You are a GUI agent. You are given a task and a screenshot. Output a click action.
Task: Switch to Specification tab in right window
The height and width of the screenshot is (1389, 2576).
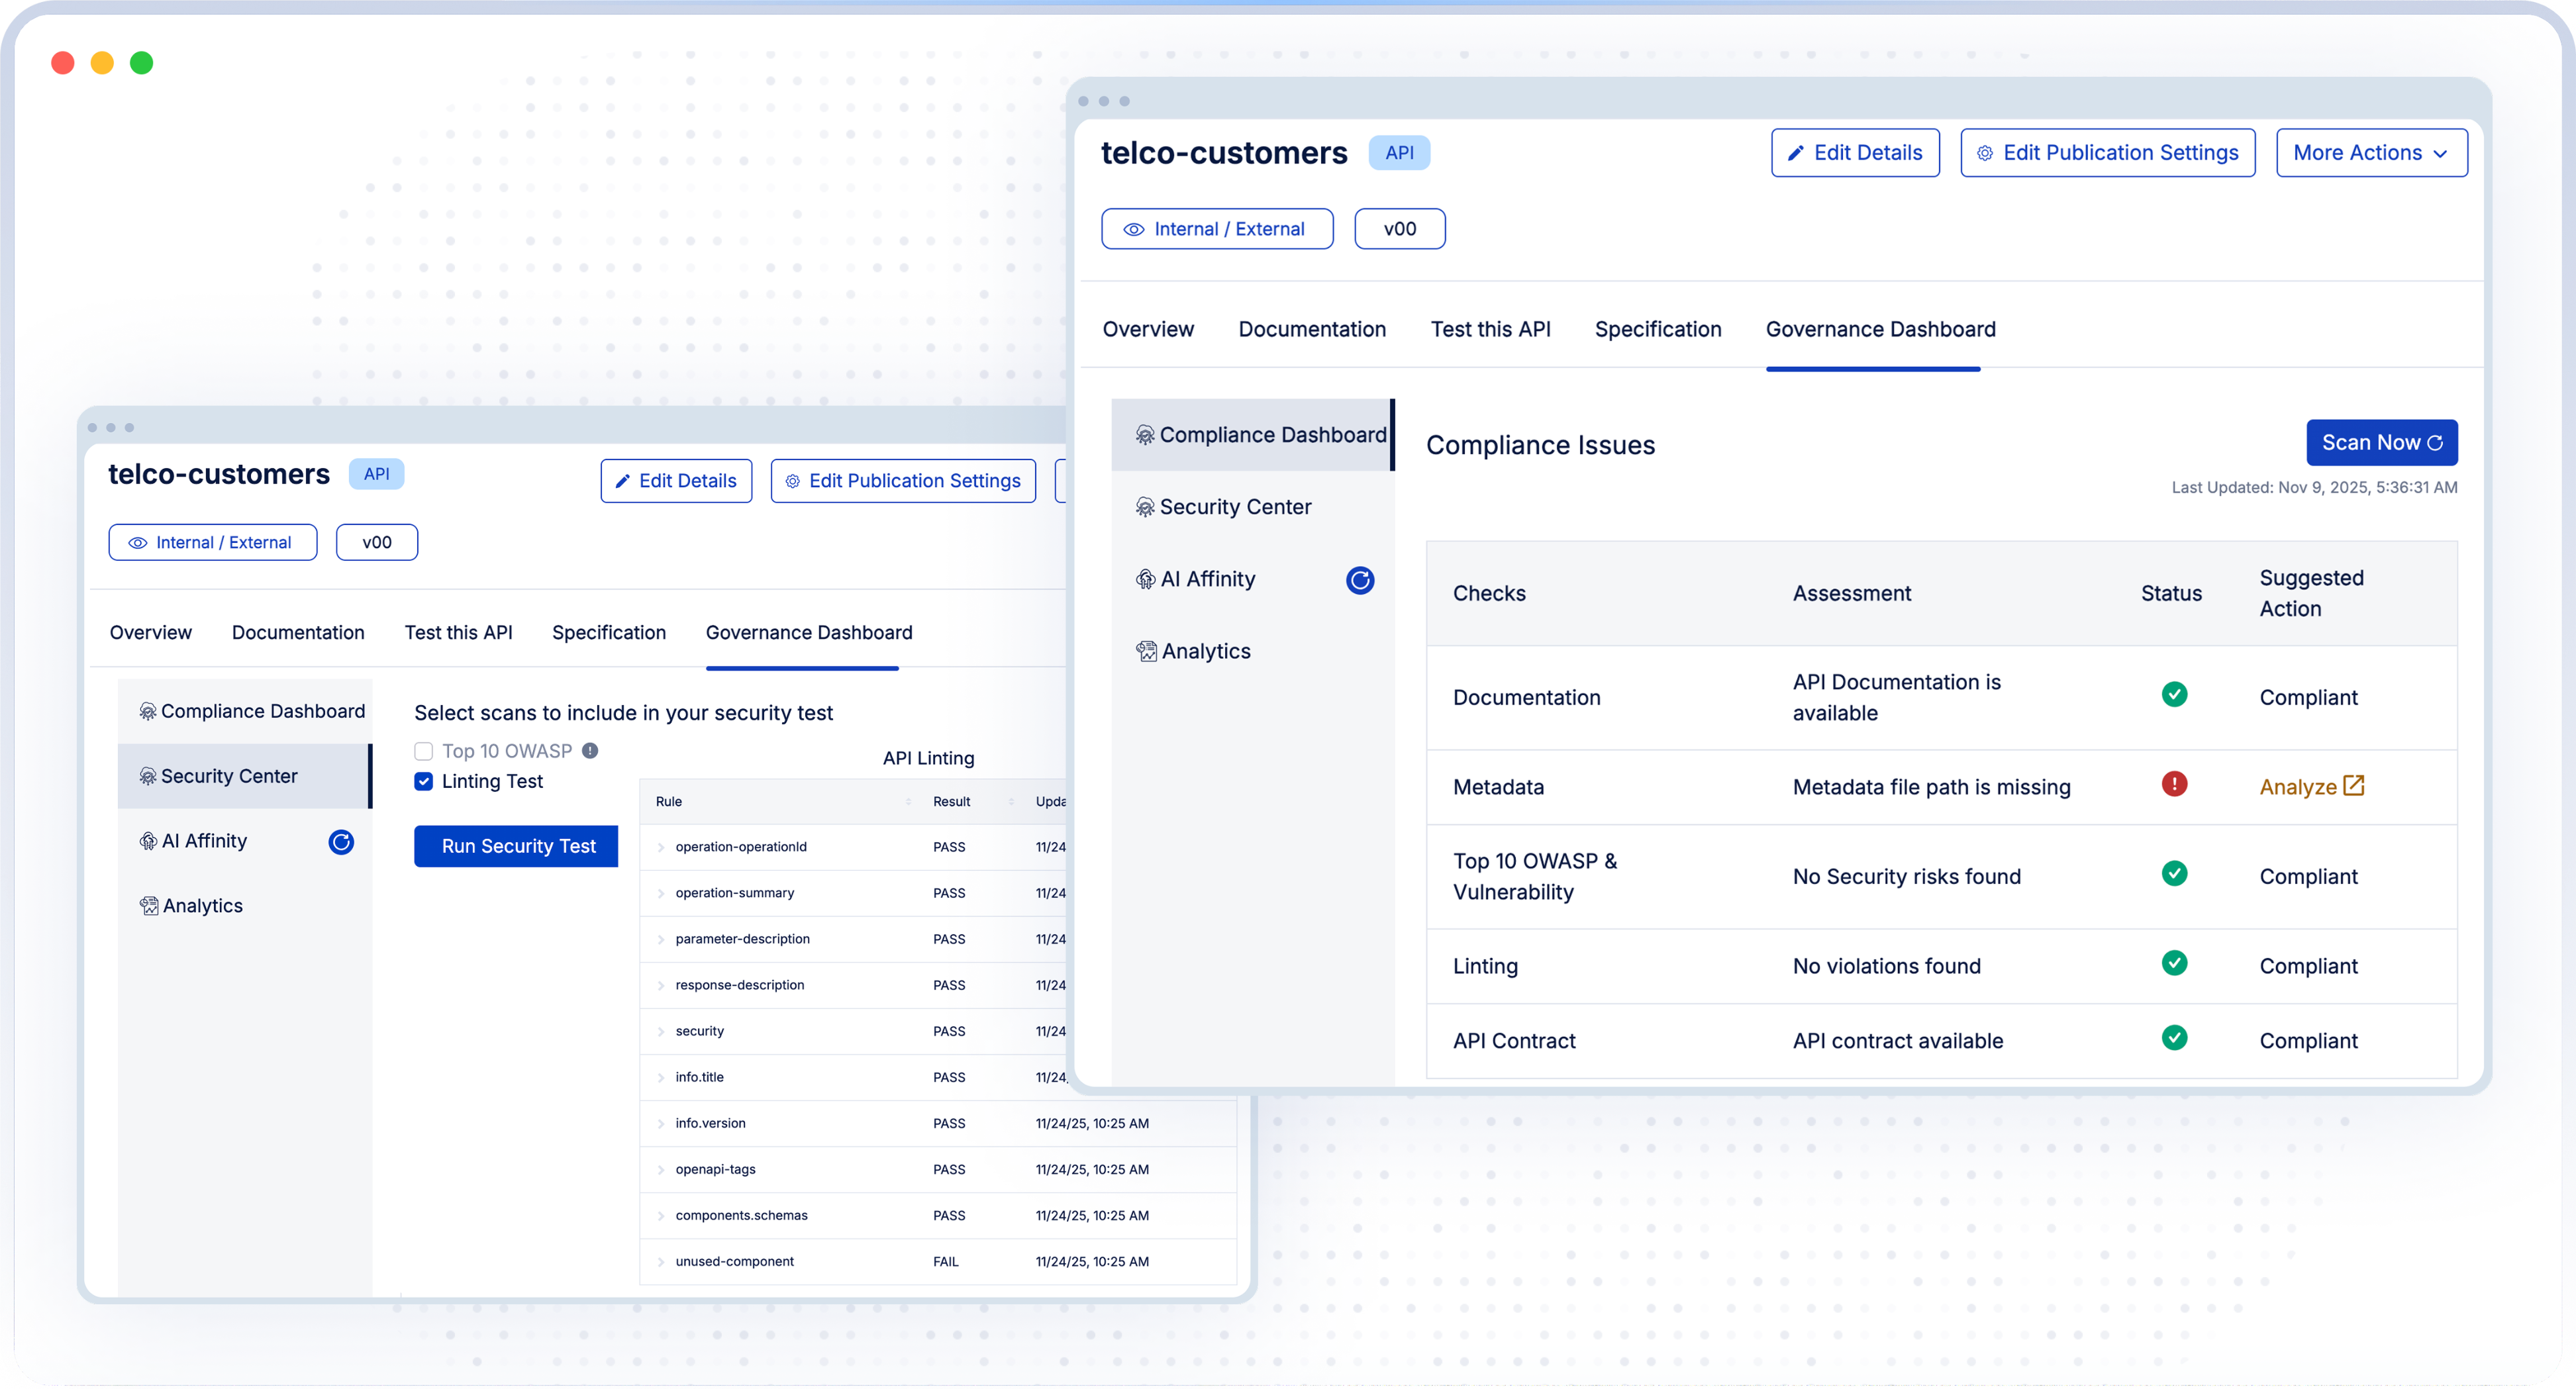(1657, 329)
